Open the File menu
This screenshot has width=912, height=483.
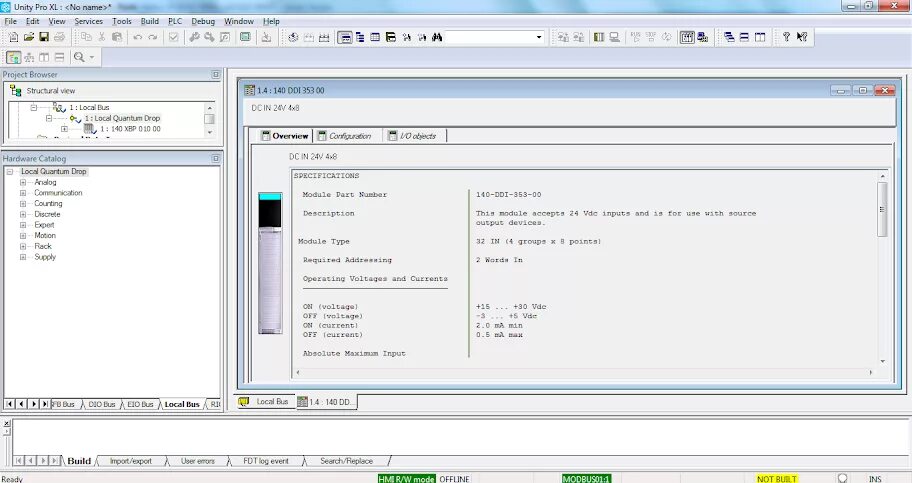click(x=10, y=21)
